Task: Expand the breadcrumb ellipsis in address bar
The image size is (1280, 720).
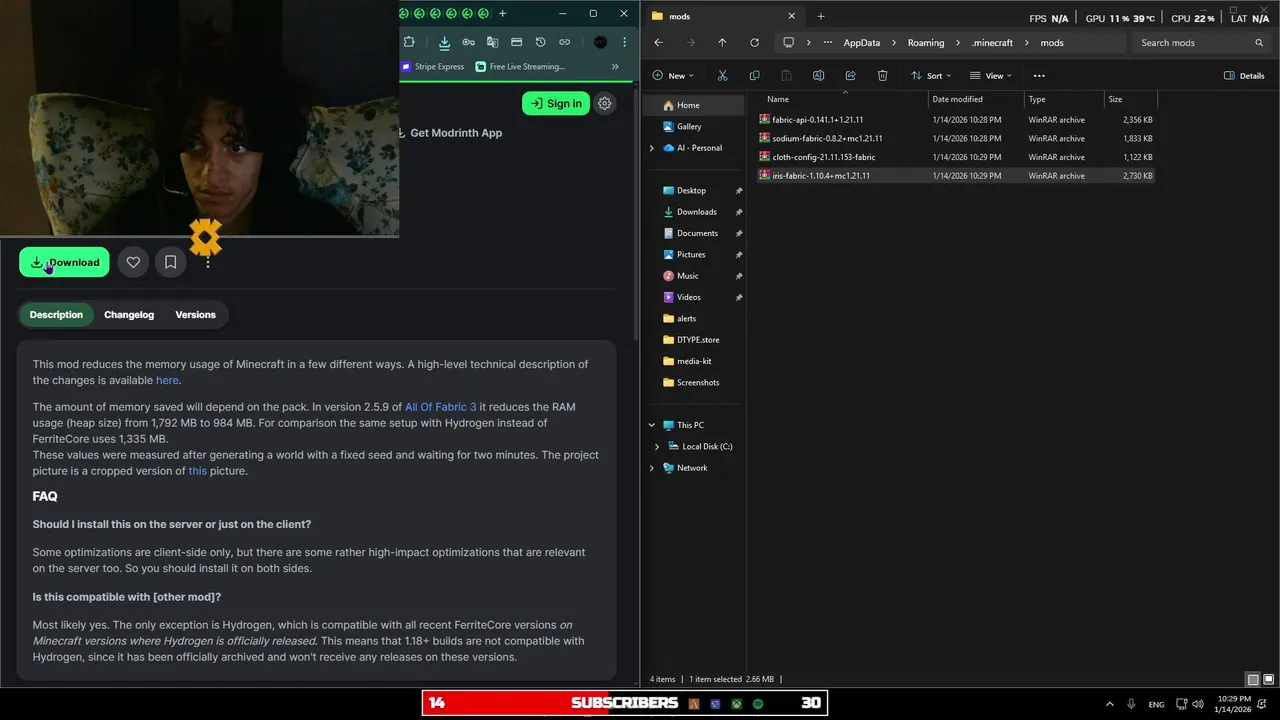Action: point(827,43)
